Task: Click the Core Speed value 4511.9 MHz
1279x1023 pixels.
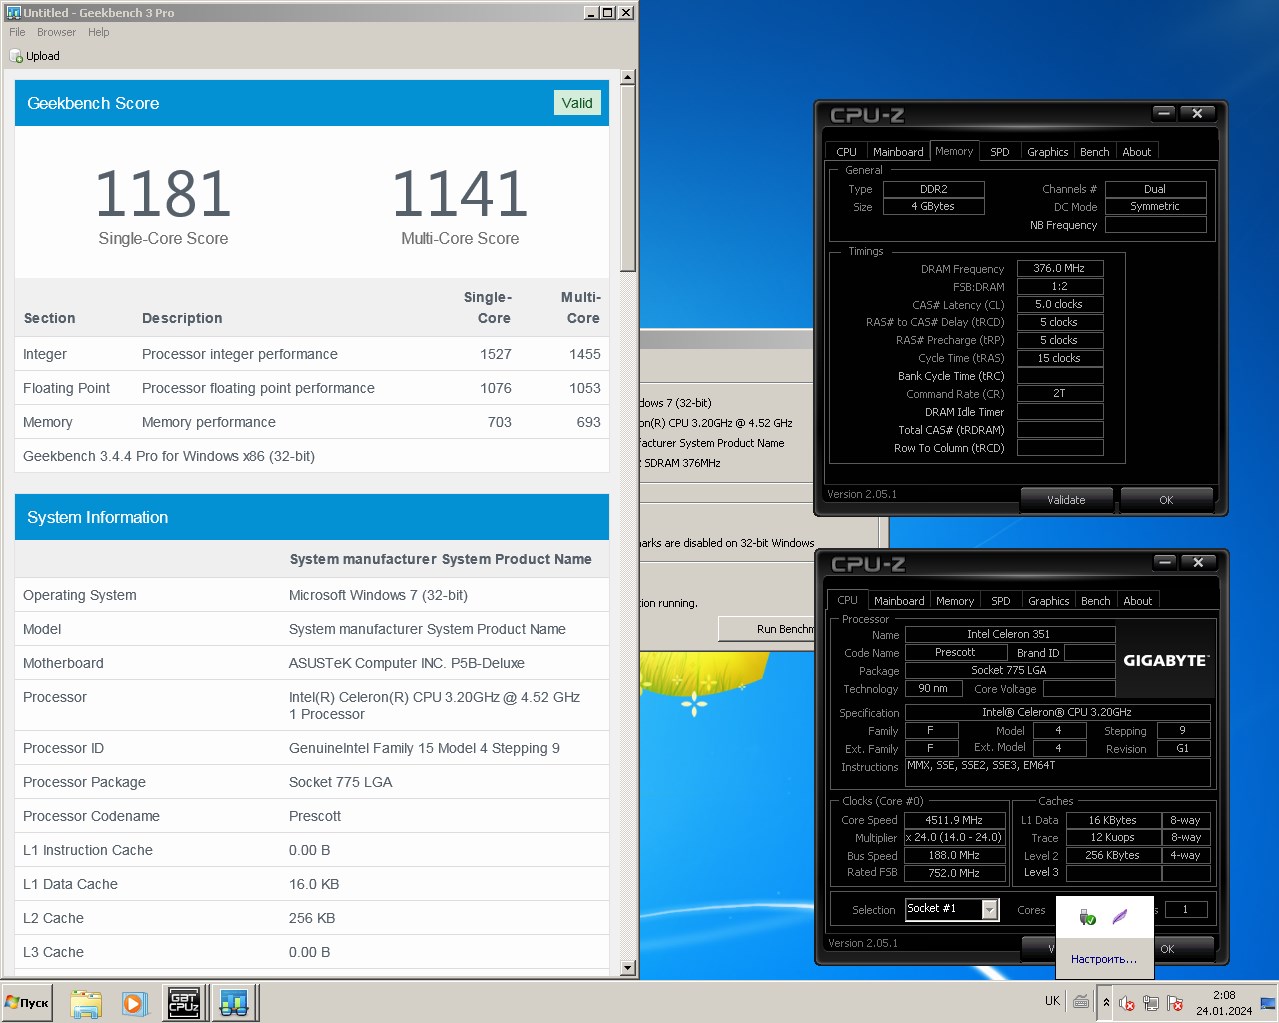Action: [955, 820]
